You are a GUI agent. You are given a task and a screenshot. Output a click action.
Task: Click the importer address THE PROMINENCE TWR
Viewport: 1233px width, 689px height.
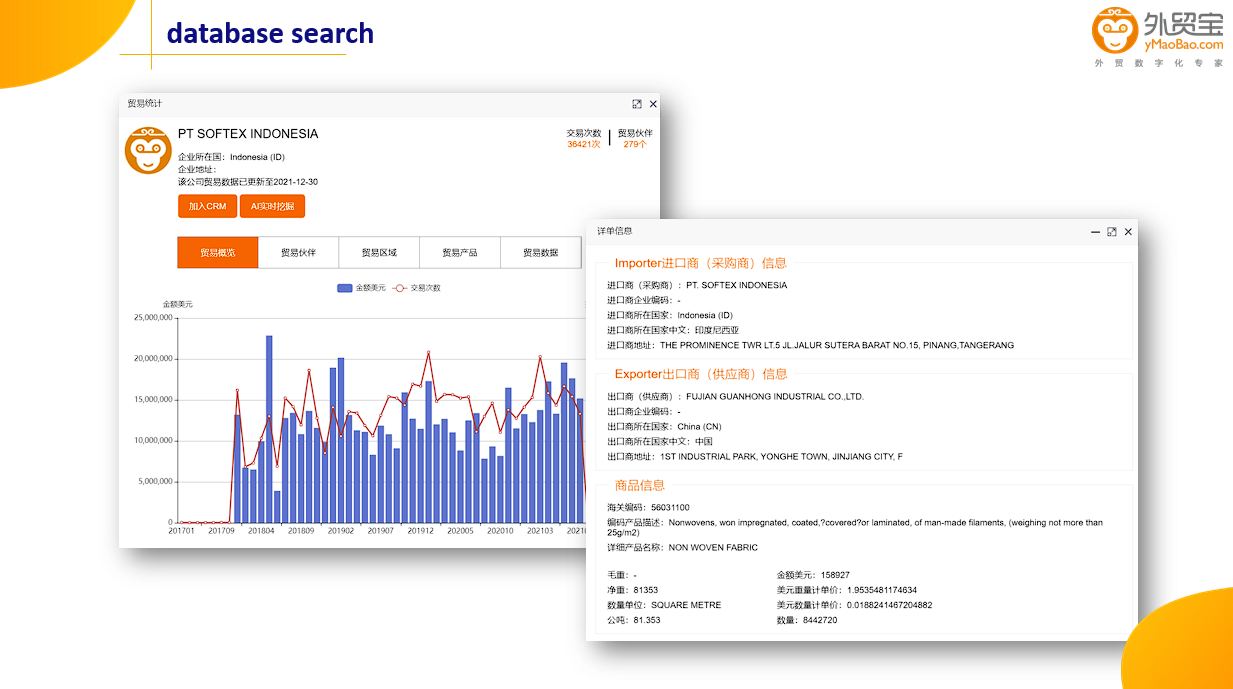click(837, 345)
